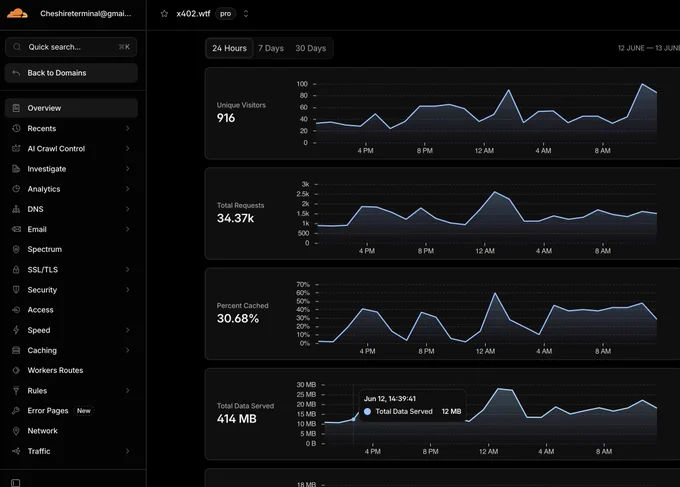Expand the Traffic chevron

click(x=128, y=451)
